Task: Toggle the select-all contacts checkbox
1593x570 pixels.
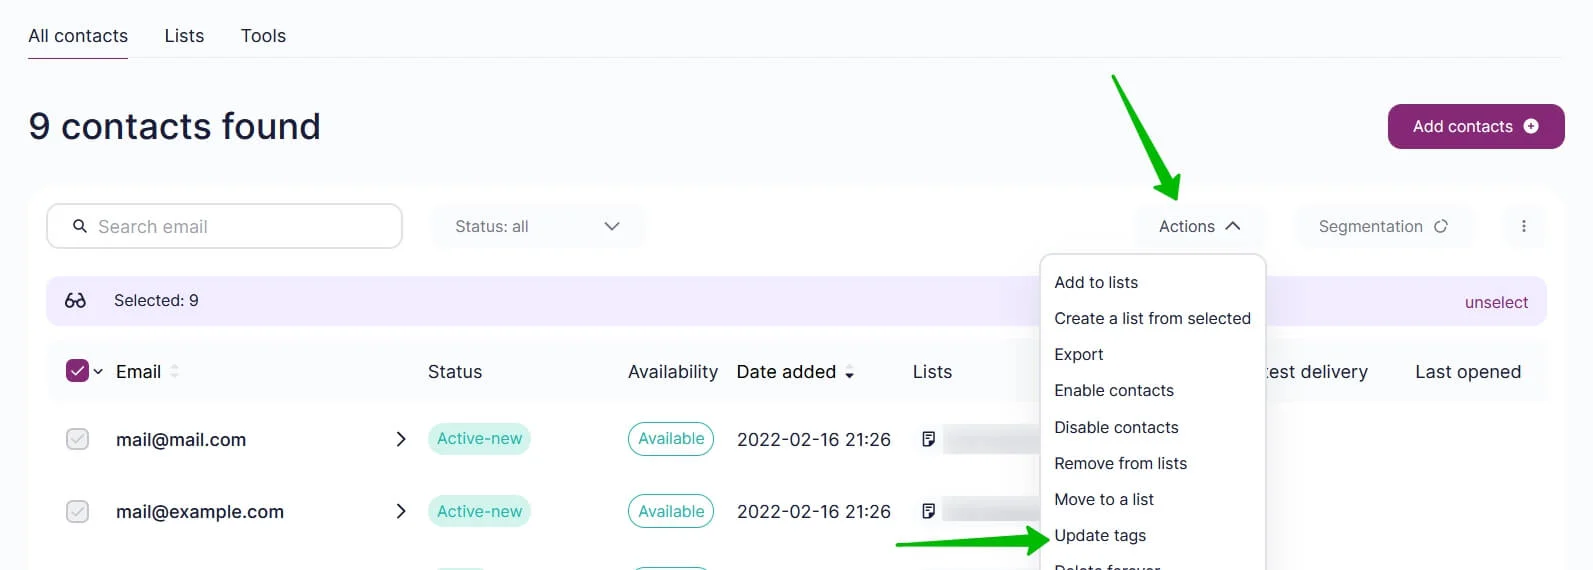Action: 77,371
